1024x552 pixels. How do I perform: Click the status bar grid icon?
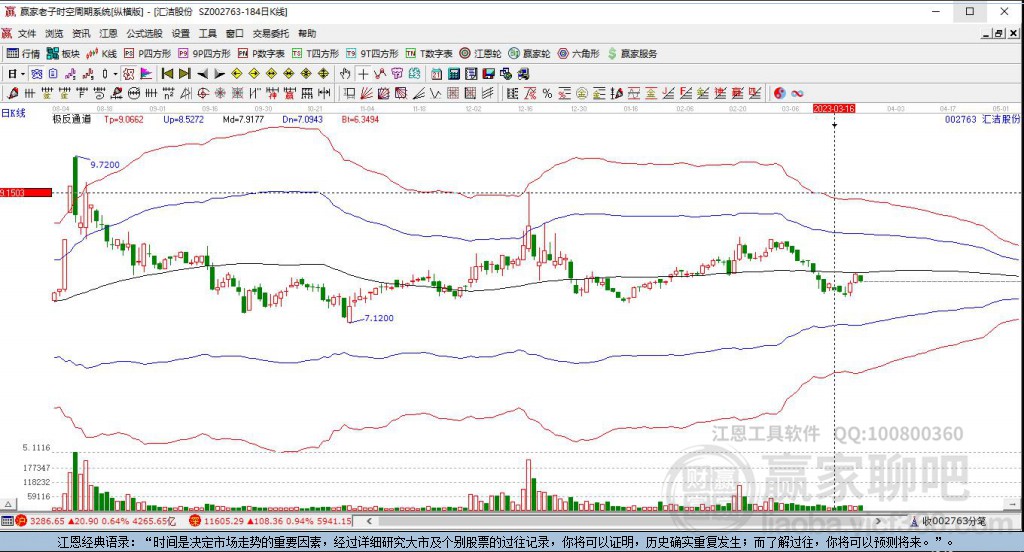7,521
